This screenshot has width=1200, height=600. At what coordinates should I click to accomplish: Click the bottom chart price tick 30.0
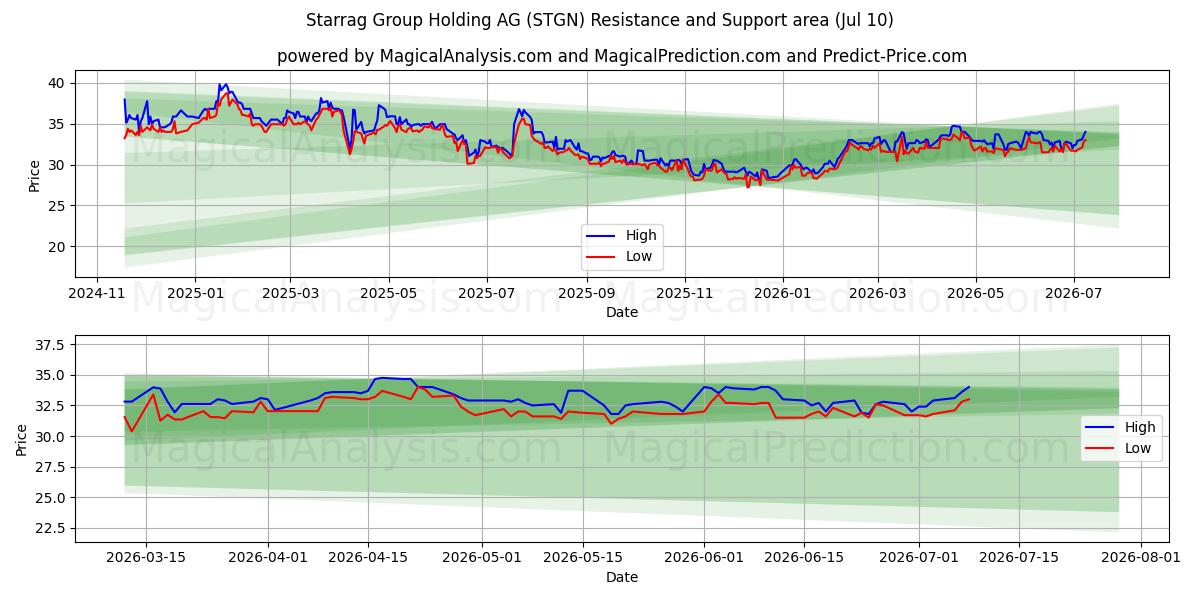point(52,437)
